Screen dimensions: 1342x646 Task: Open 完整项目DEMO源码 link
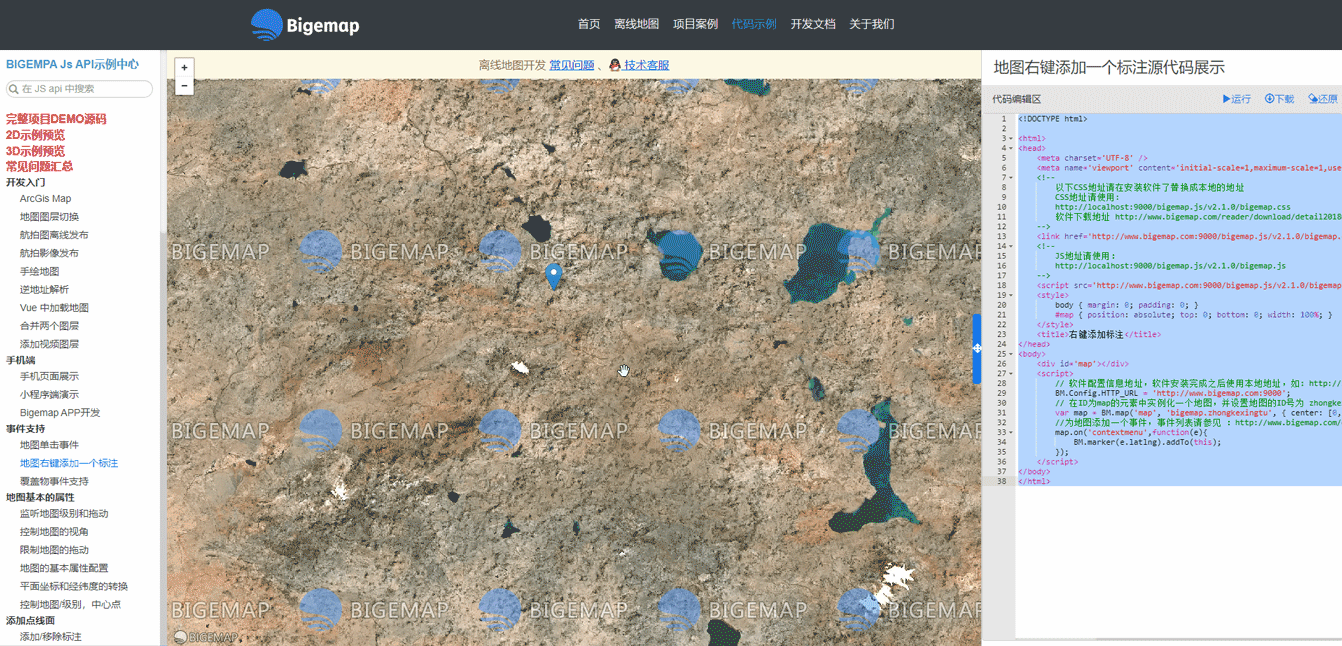56,119
